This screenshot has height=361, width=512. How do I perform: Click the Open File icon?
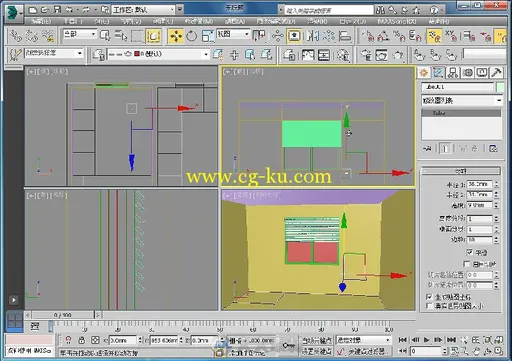pos(45,10)
